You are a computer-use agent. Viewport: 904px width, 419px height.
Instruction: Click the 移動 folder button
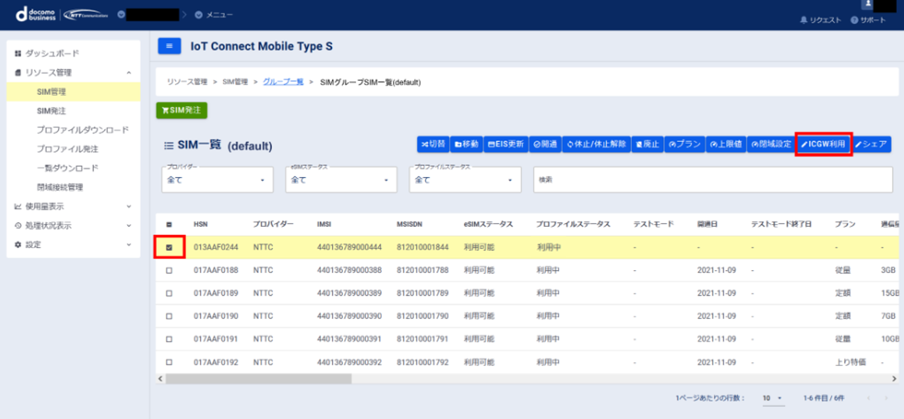pos(466,144)
